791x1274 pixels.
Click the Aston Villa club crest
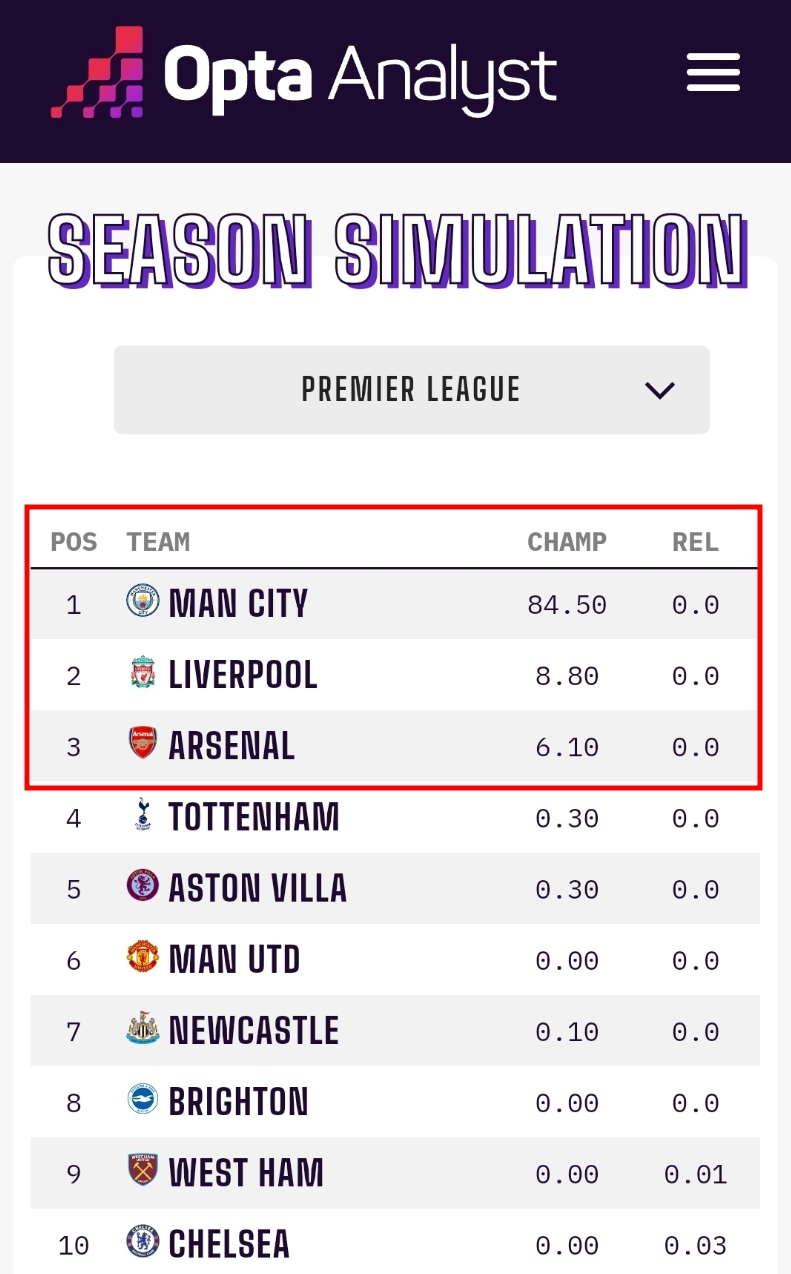[x=143, y=887]
